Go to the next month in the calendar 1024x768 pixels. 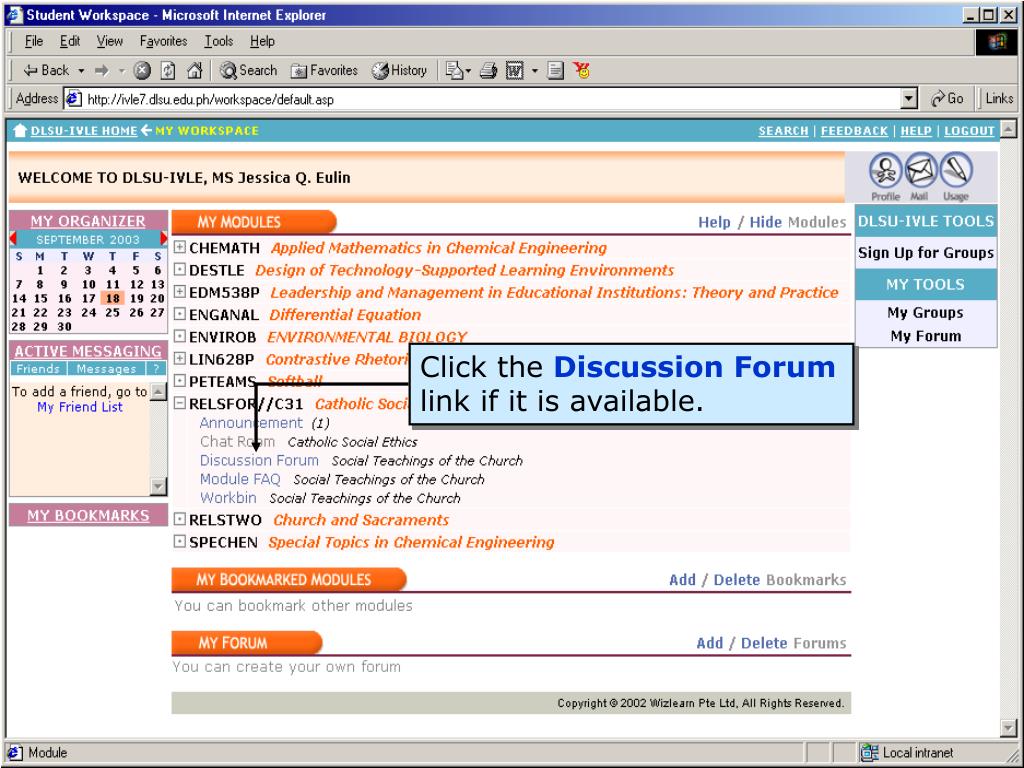(x=163, y=239)
